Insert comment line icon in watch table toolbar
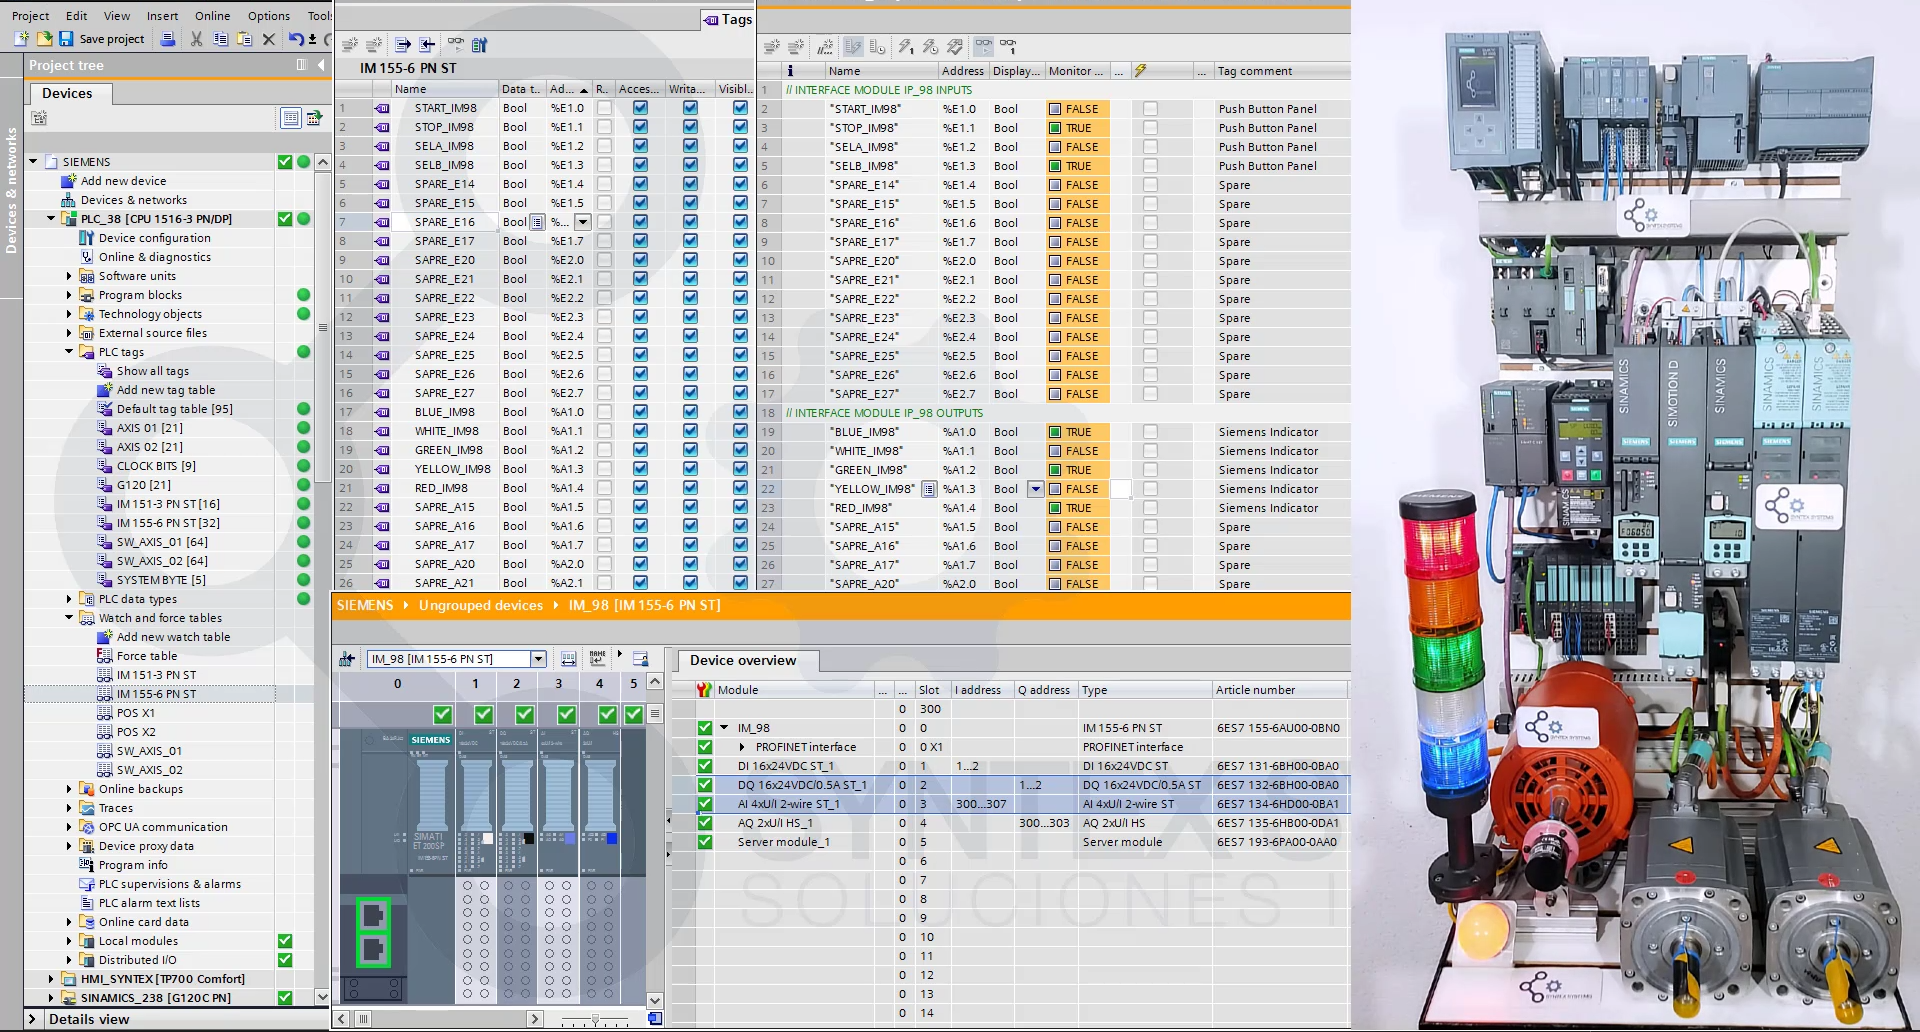 point(825,46)
